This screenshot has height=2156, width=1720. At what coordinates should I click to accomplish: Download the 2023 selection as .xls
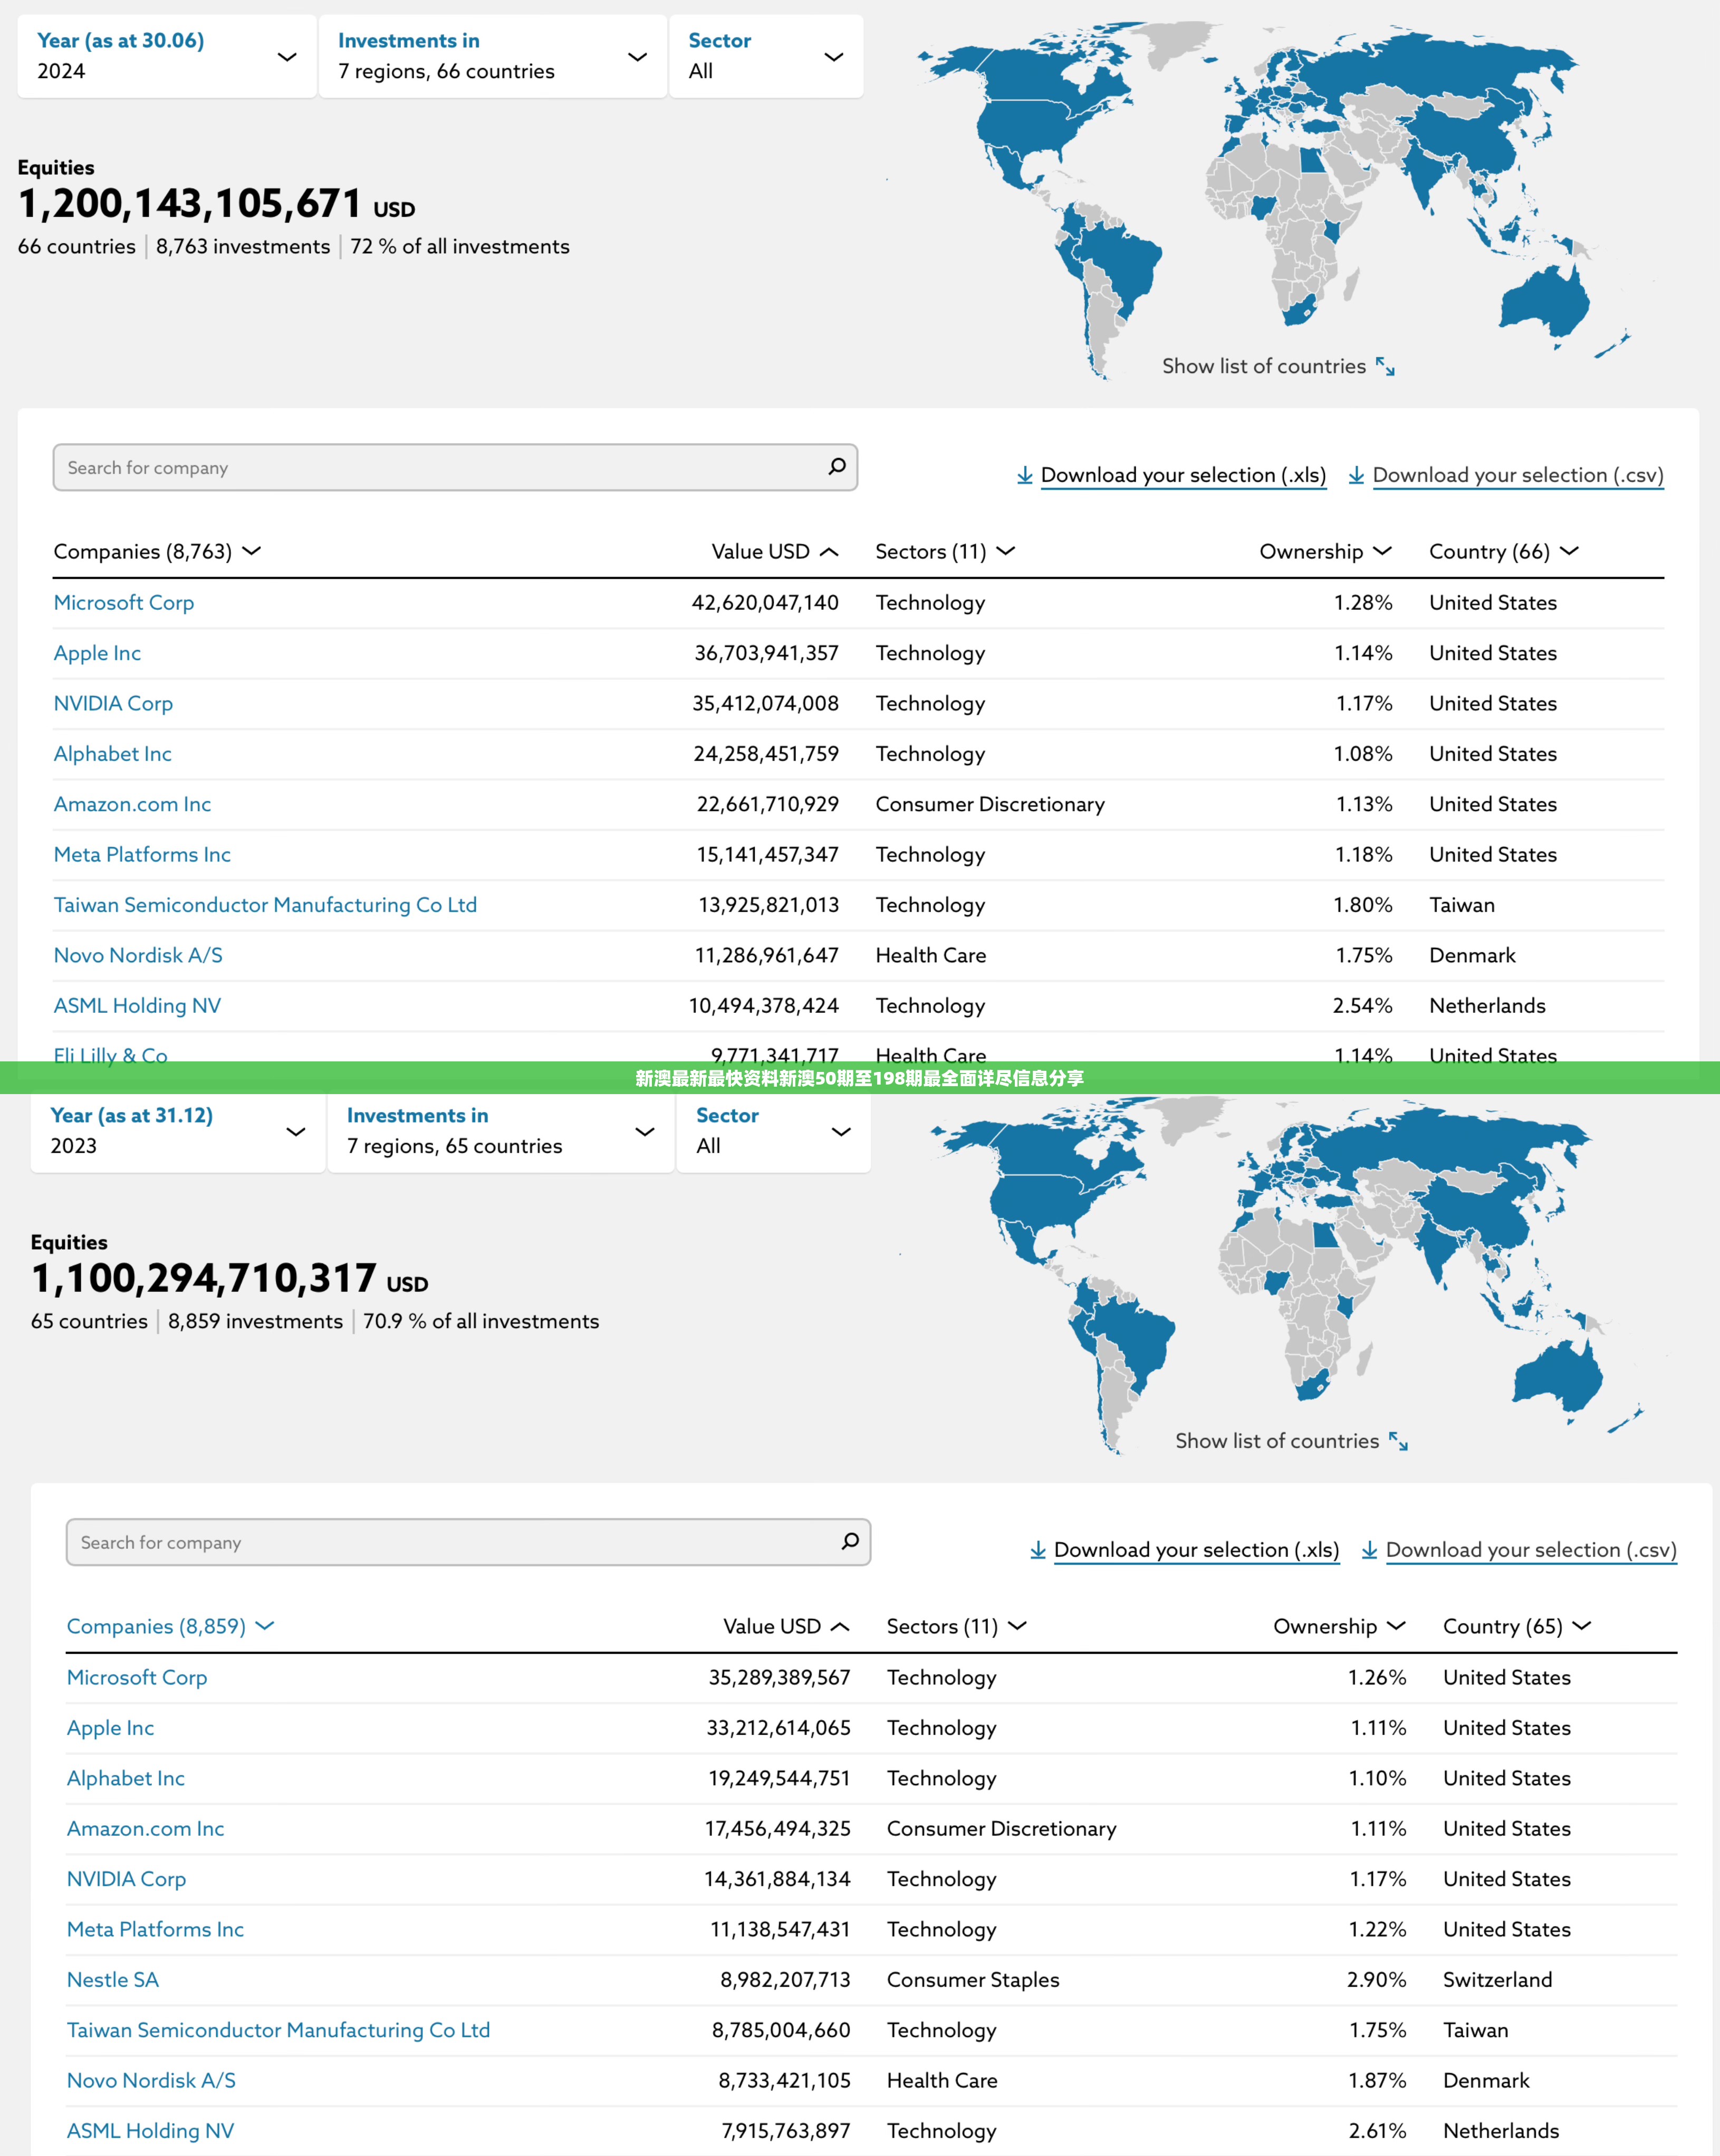point(1196,1551)
